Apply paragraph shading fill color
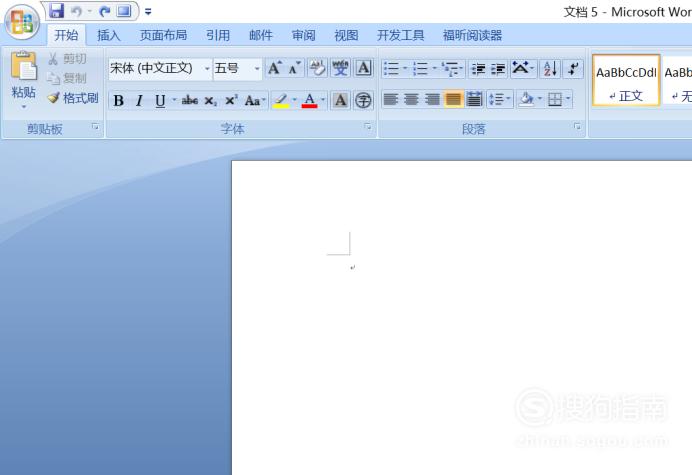Viewport: 692px width, 475px height. (x=529, y=99)
